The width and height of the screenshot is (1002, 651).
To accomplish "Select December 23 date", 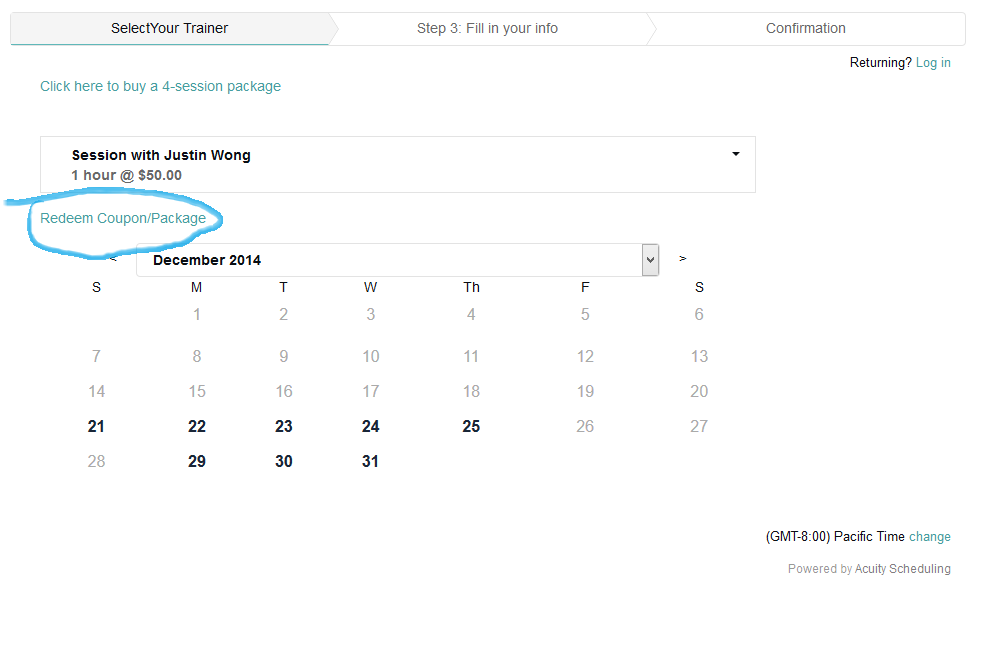I will 284,426.
